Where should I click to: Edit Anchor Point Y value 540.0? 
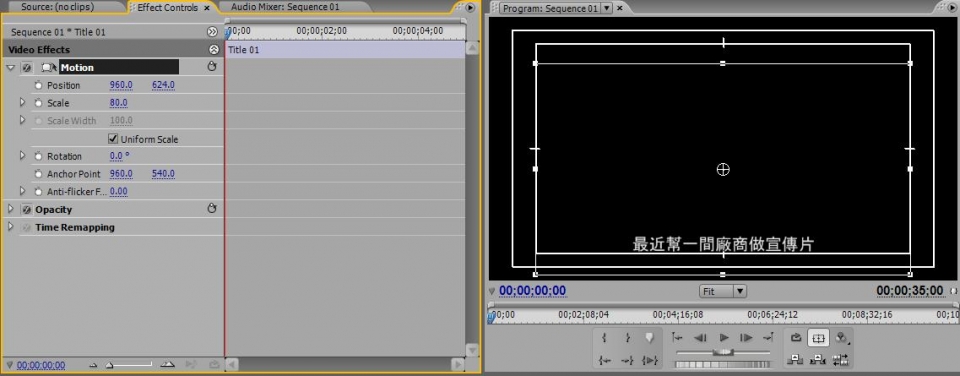pos(163,174)
